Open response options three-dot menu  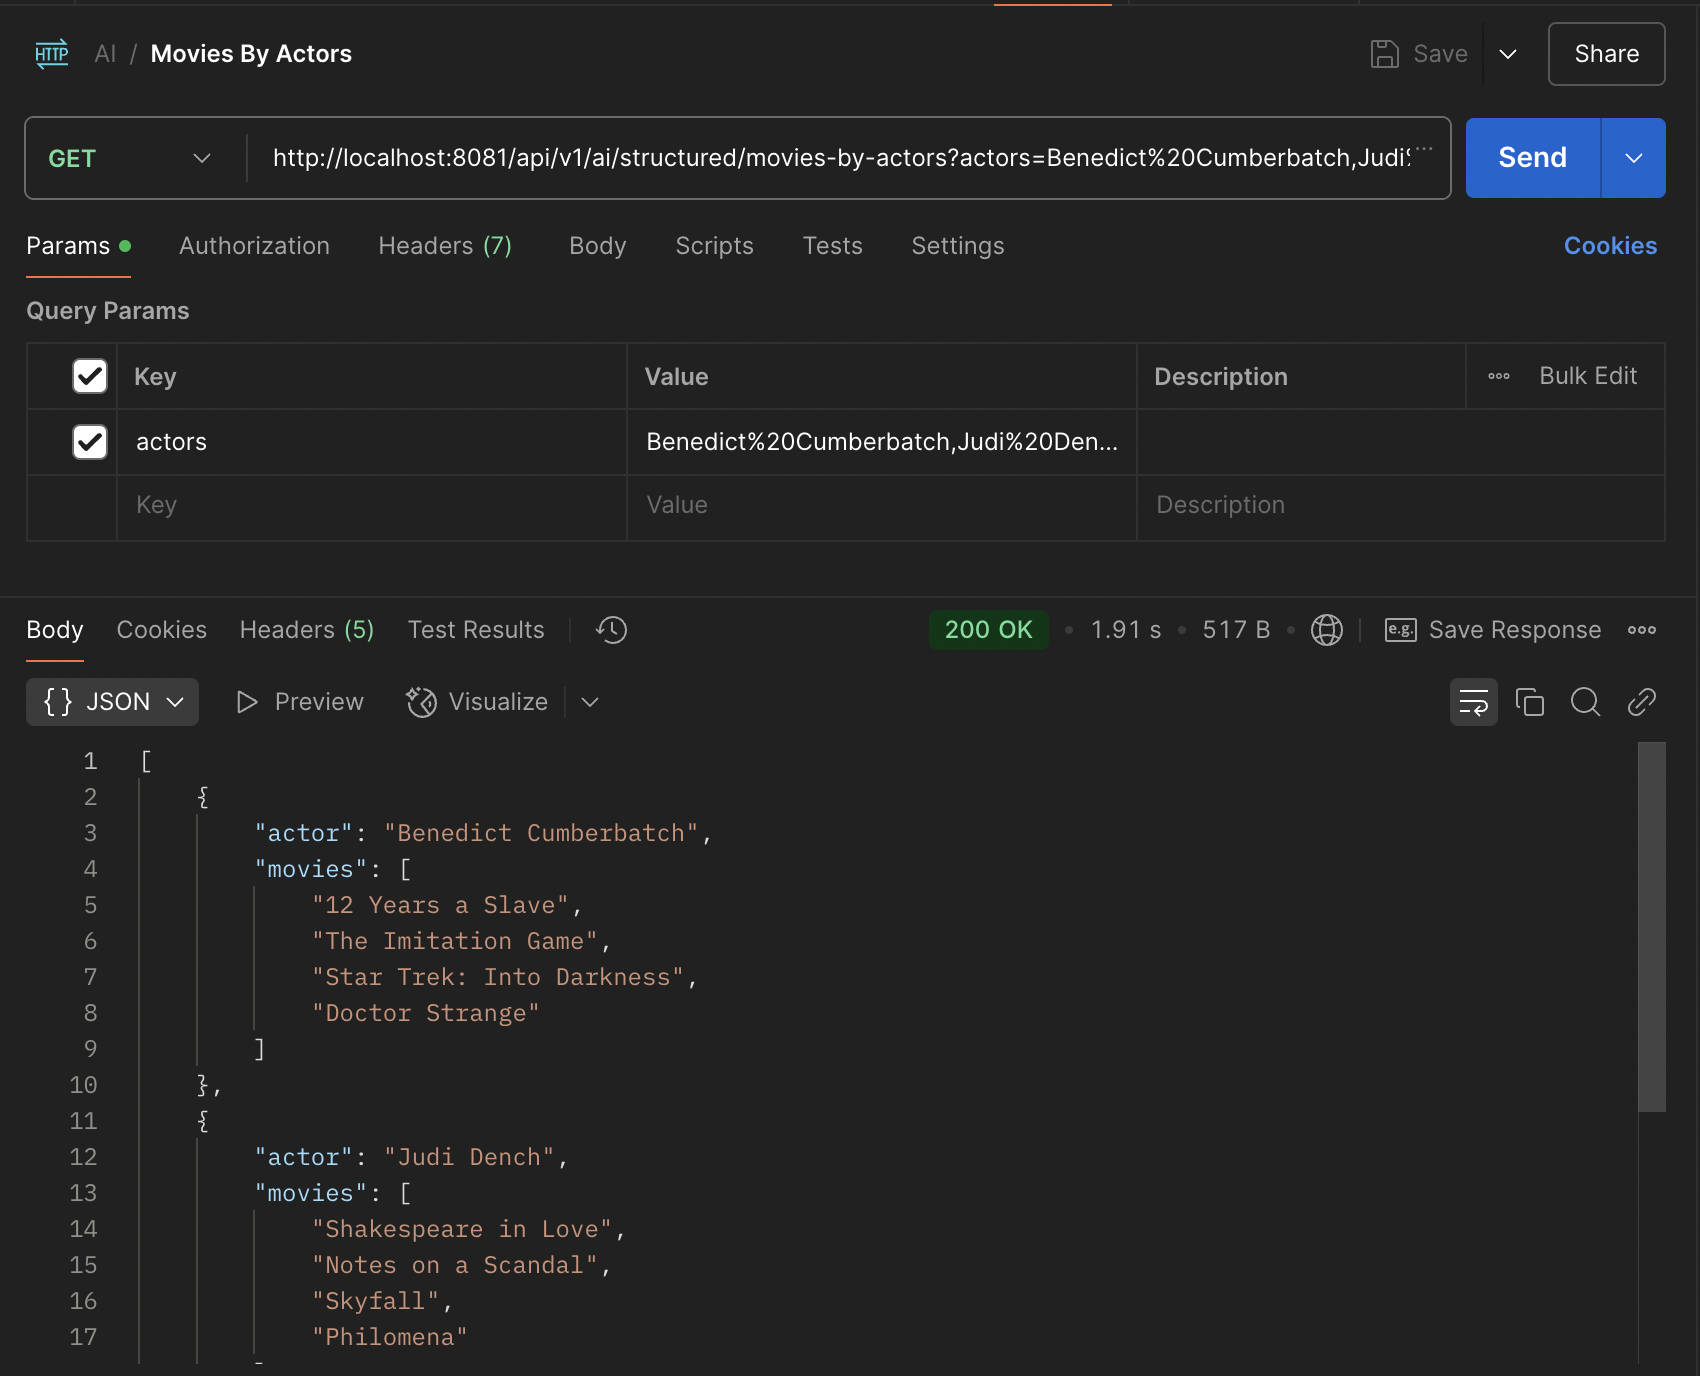(x=1642, y=630)
